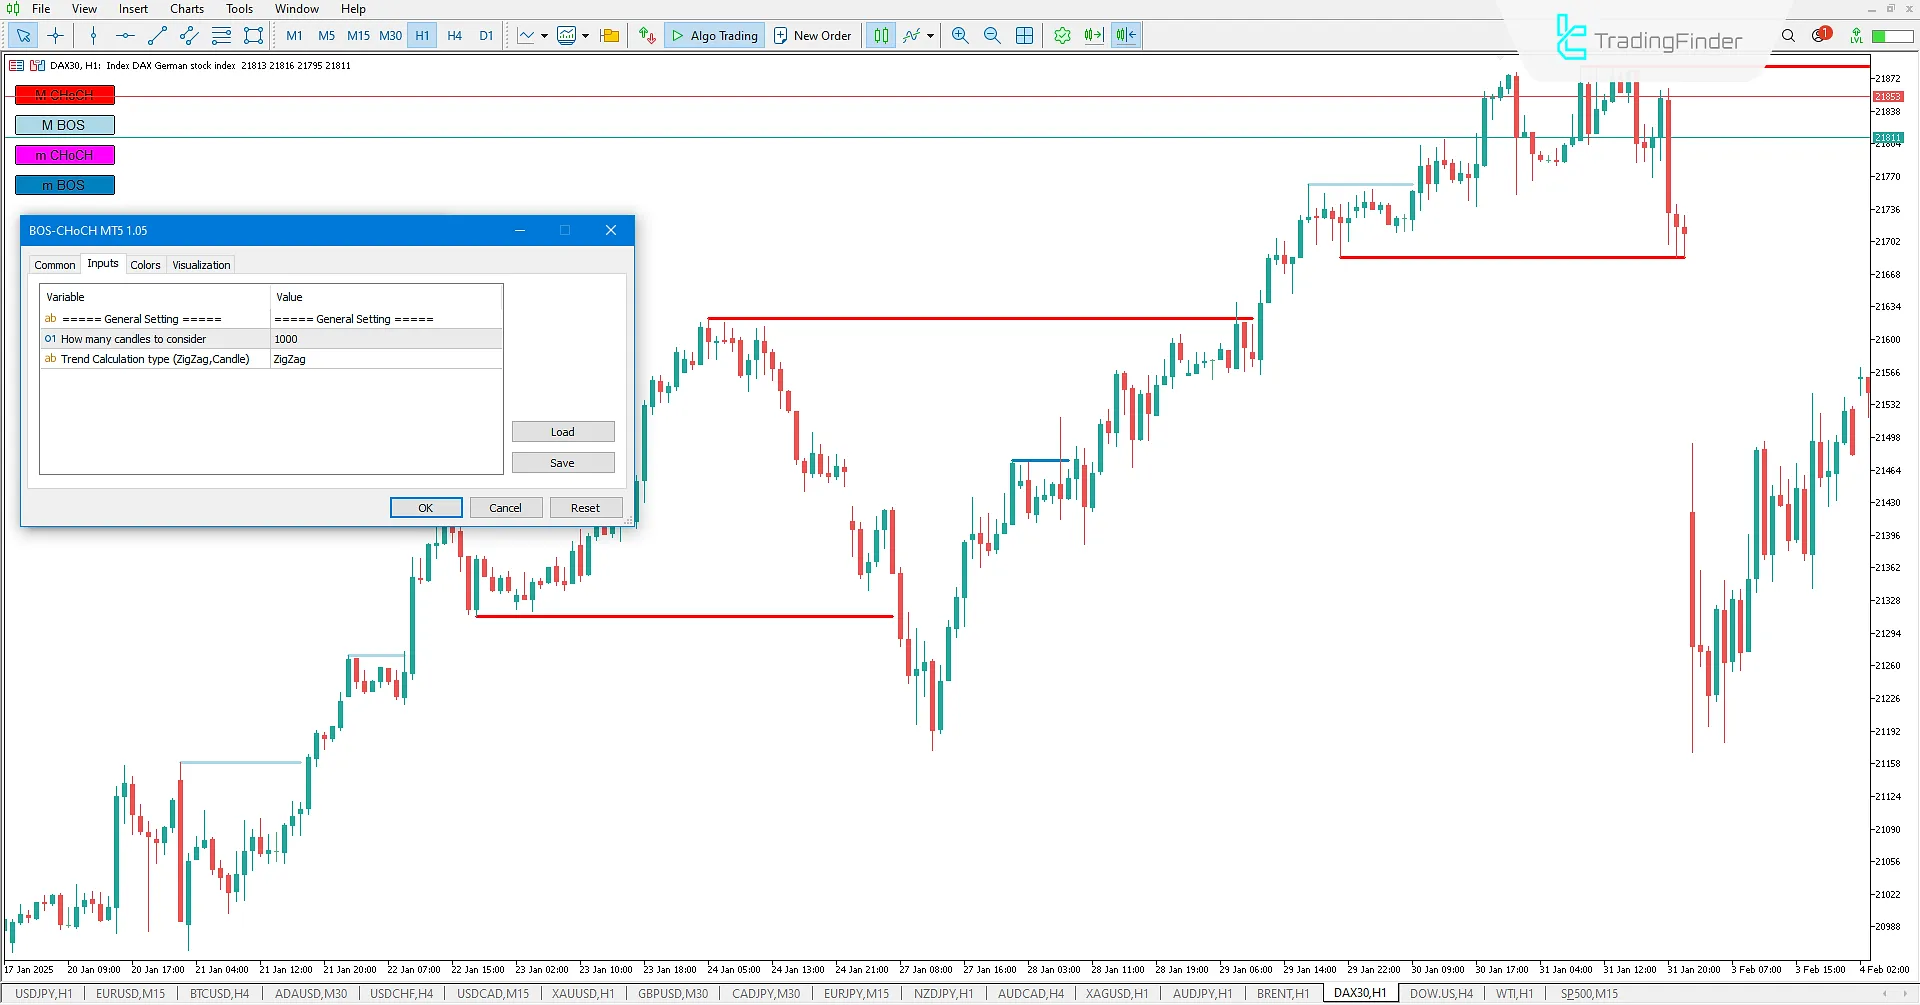
Task: Open the Charts menu
Action: pos(186,8)
